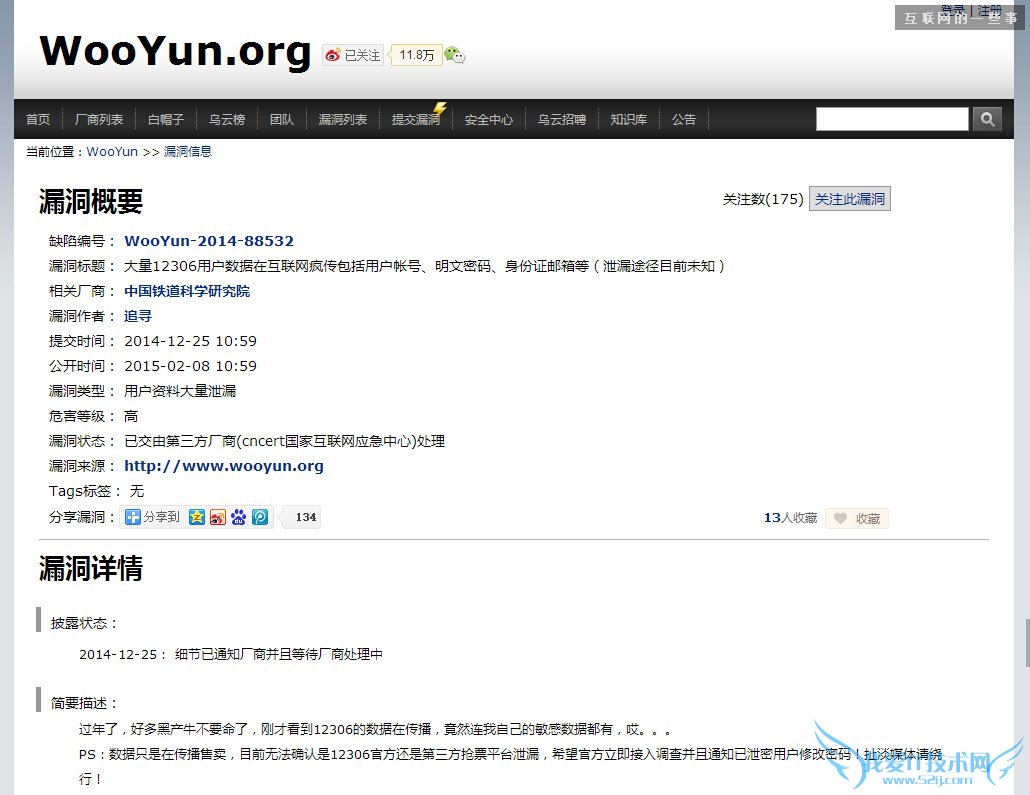Click the vulnerability title starting 大量12306用户数据
This screenshot has width=1030, height=795.
(x=424, y=266)
